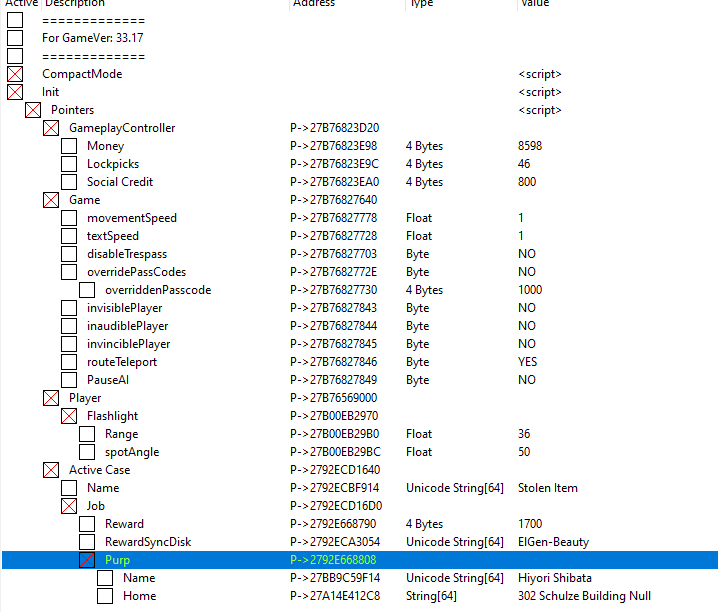
Task: Disable the CompactMode script checkbox
Action: point(15,74)
